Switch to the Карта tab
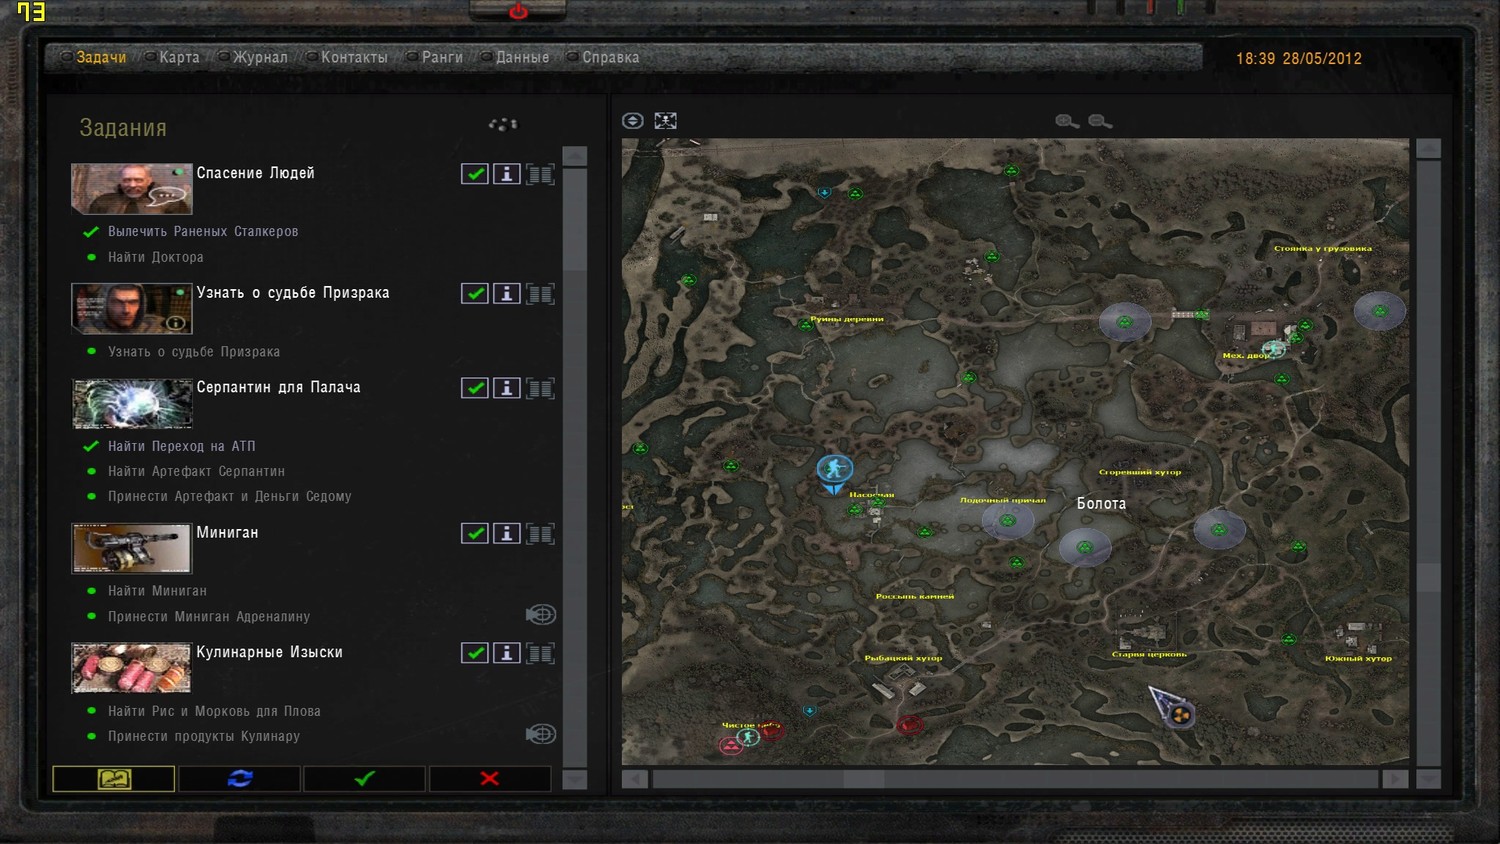Viewport: 1500px width, 844px height. coord(179,57)
